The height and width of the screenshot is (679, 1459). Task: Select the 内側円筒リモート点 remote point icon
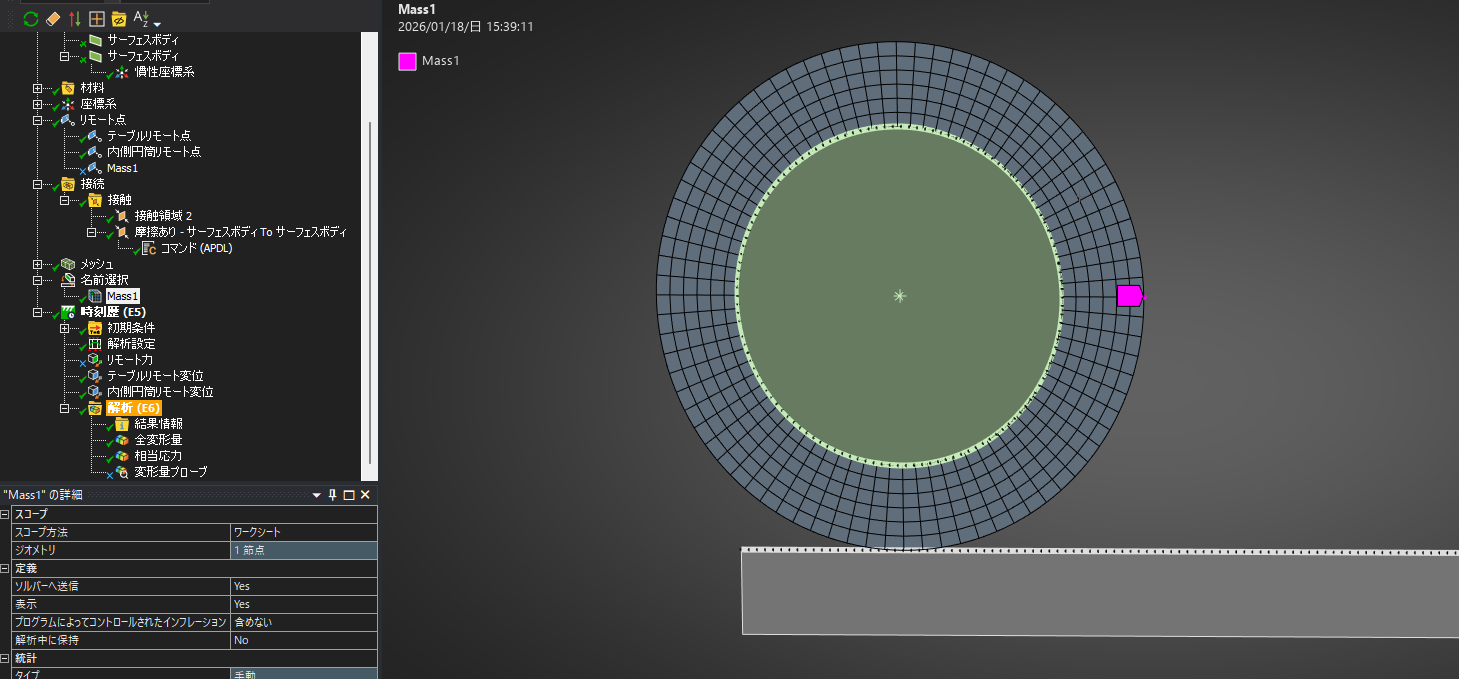95,152
